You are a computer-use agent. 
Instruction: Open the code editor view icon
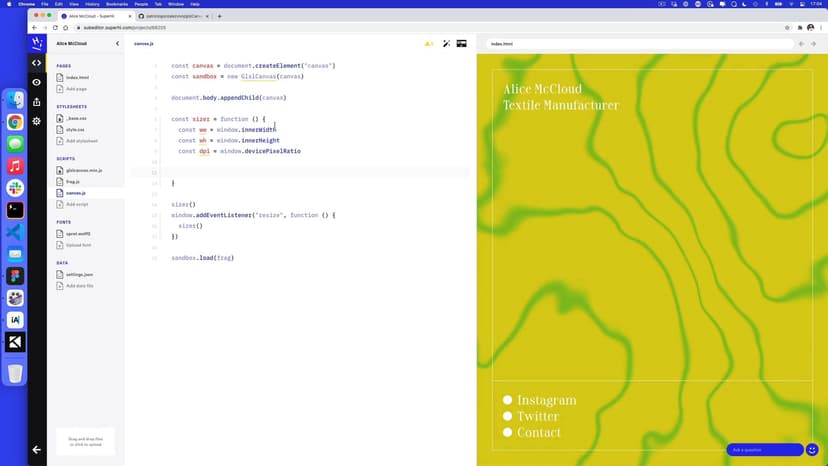[x=37, y=63]
